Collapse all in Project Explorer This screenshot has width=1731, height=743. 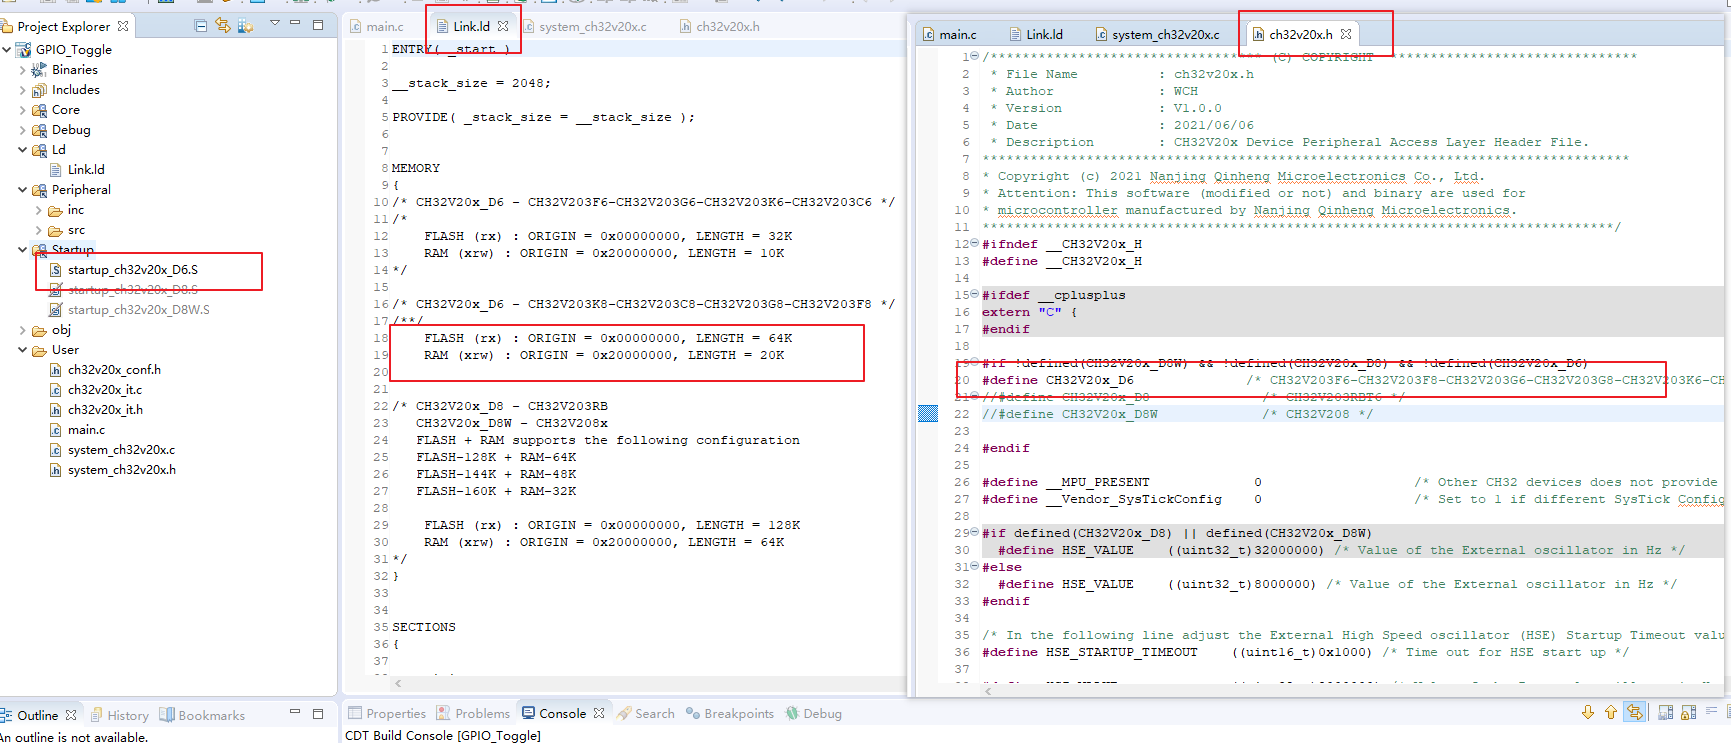tap(201, 25)
